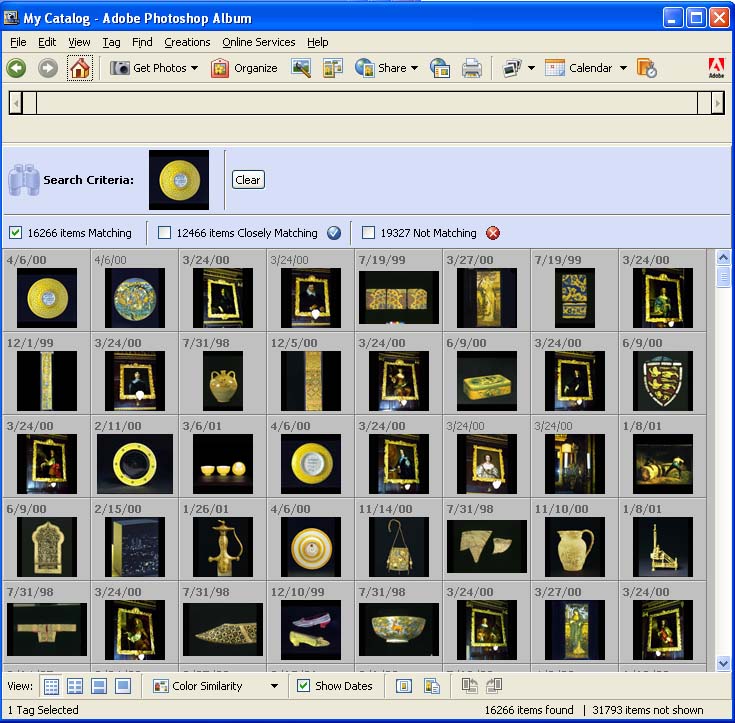Enable the 12466 items Closely Matching checkbox

[165, 233]
